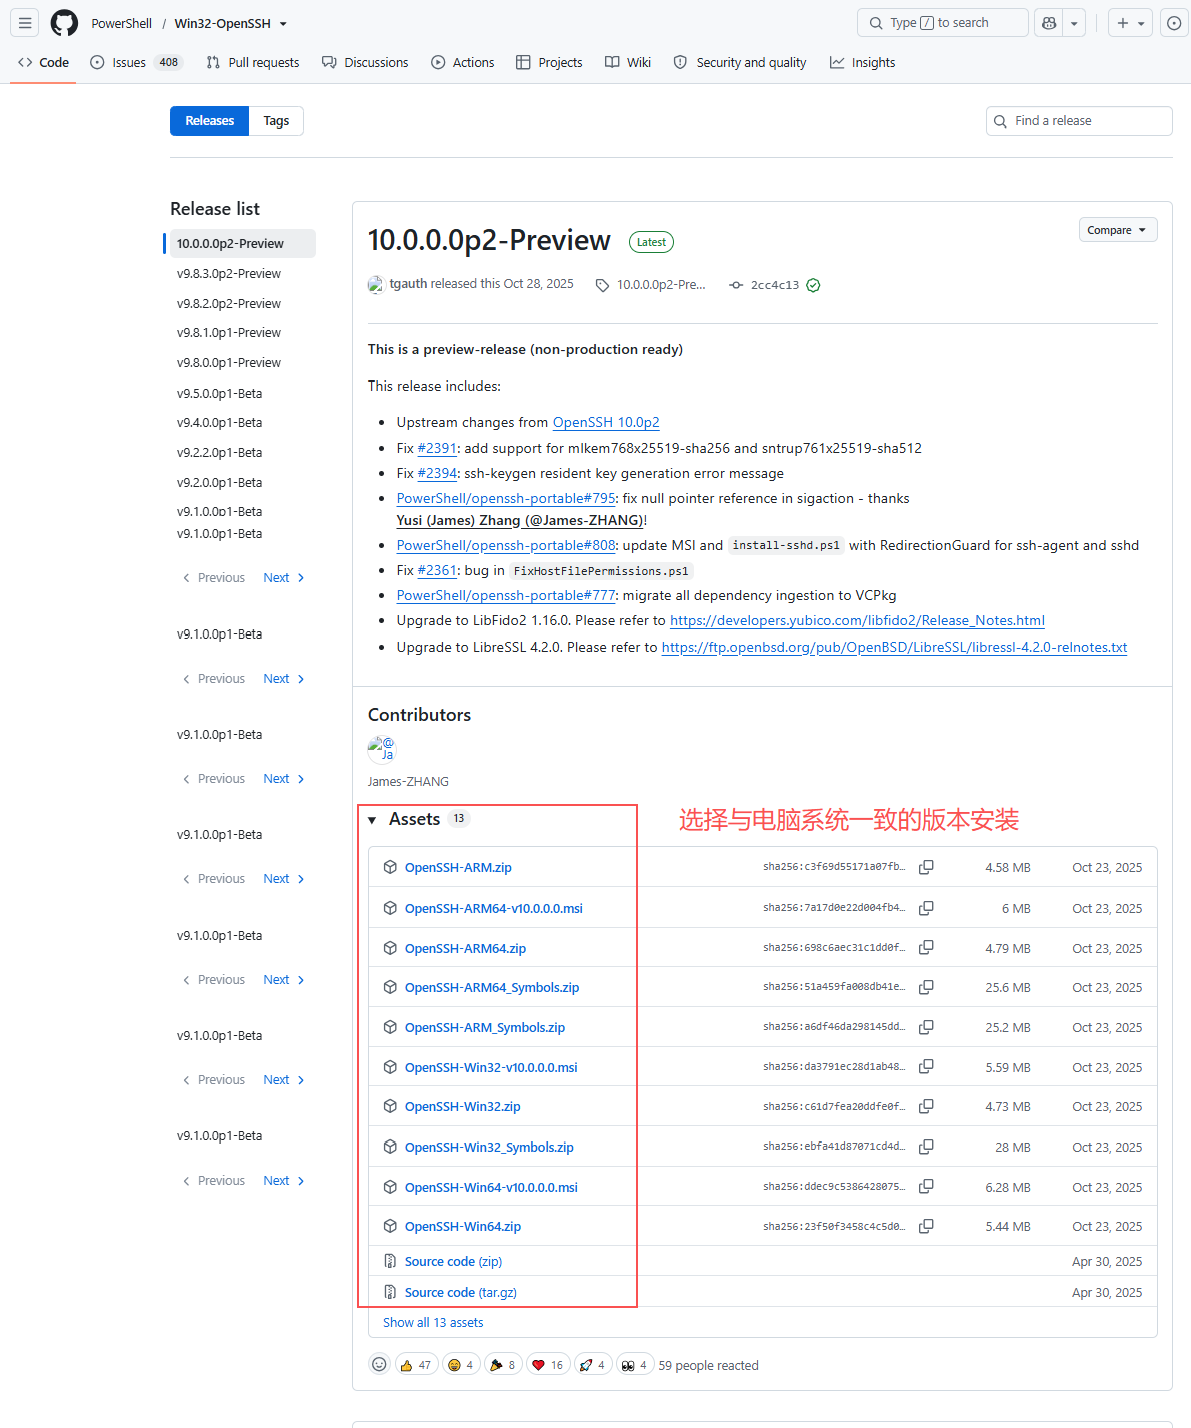Screen dimensions: 1191x1428
Task: Expand the Win32-OpenSSH repository dropdown arrow
Action: coord(284,24)
